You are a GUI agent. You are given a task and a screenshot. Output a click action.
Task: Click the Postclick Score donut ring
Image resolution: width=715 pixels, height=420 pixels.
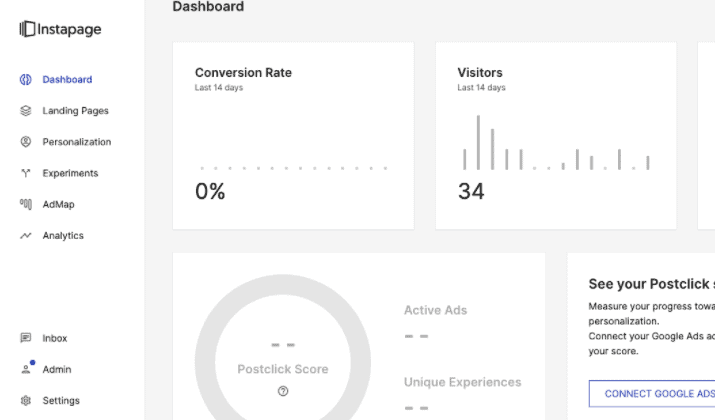tap(210, 330)
